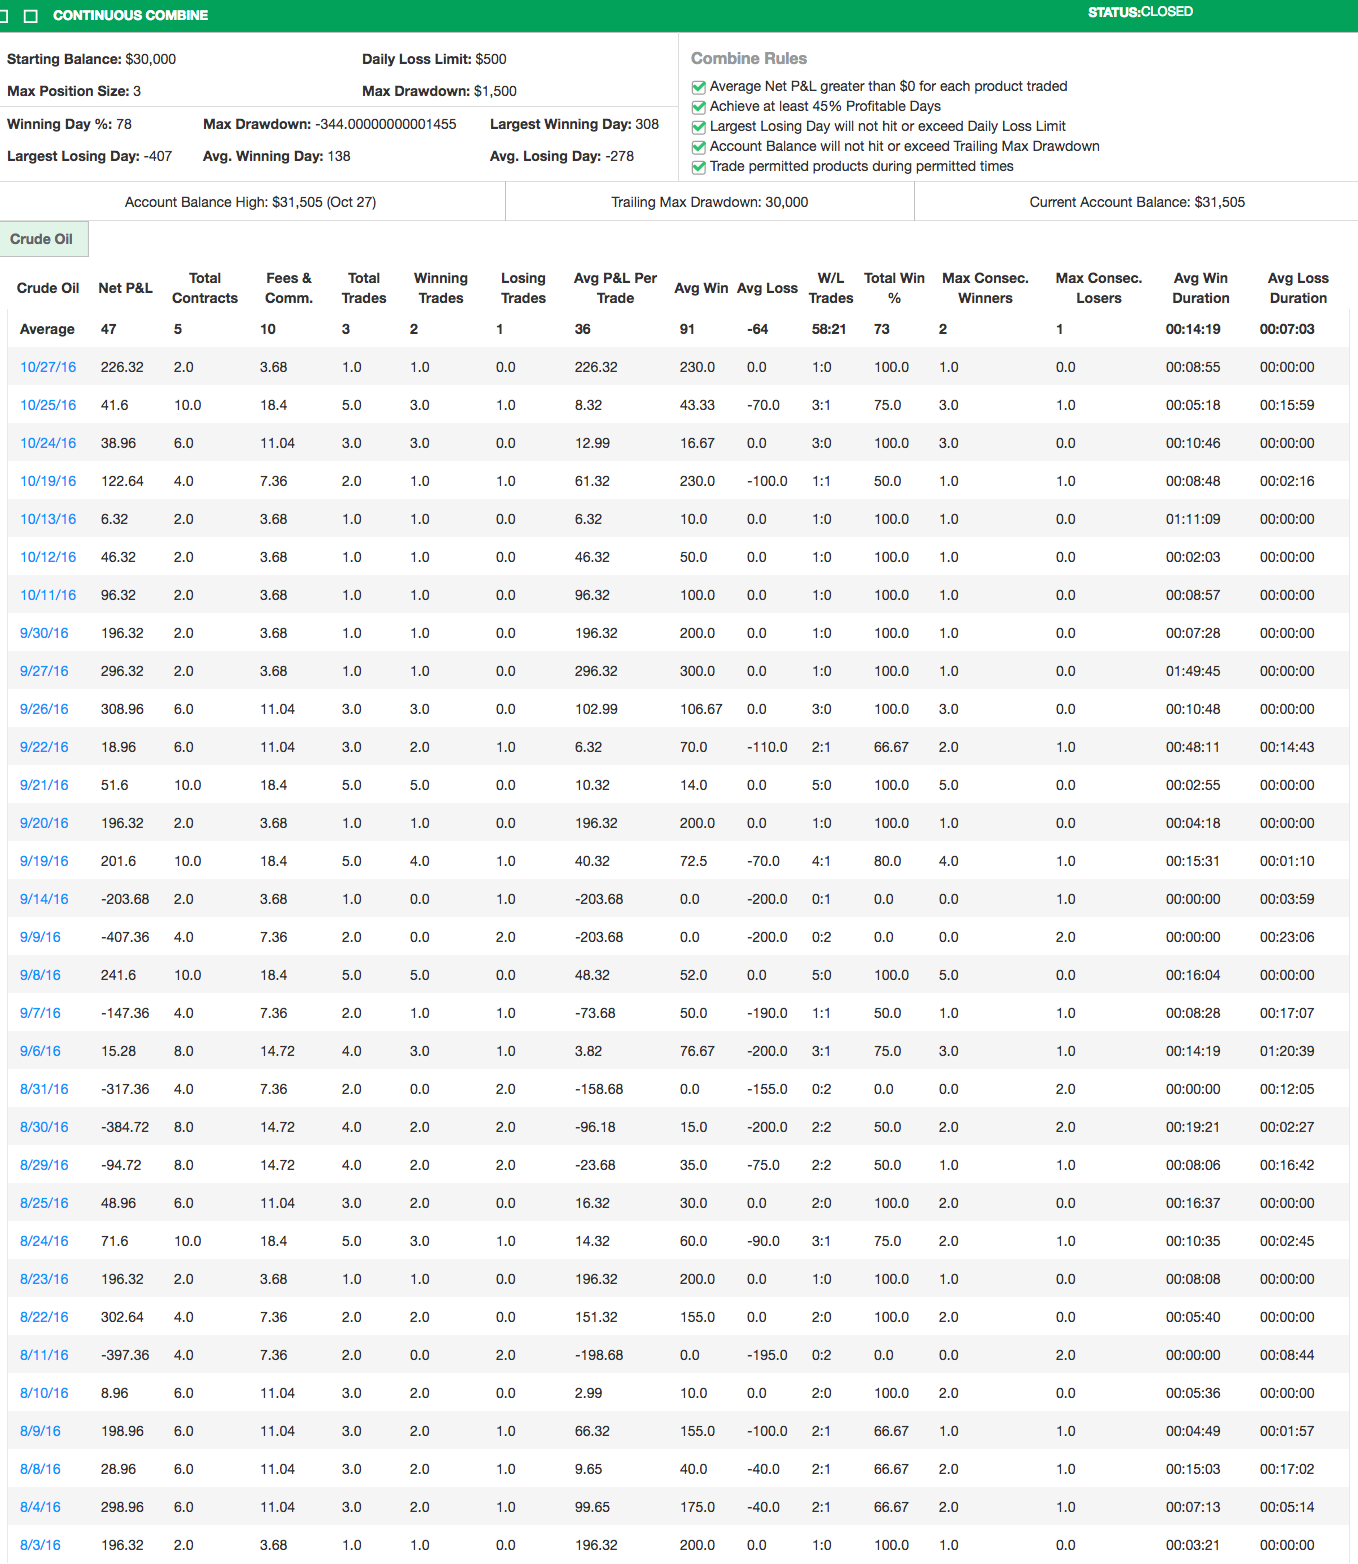Uncheck the Largest Losing Day rule
The height and width of the screenshot is (1564, 1358).
click(698, 126)
